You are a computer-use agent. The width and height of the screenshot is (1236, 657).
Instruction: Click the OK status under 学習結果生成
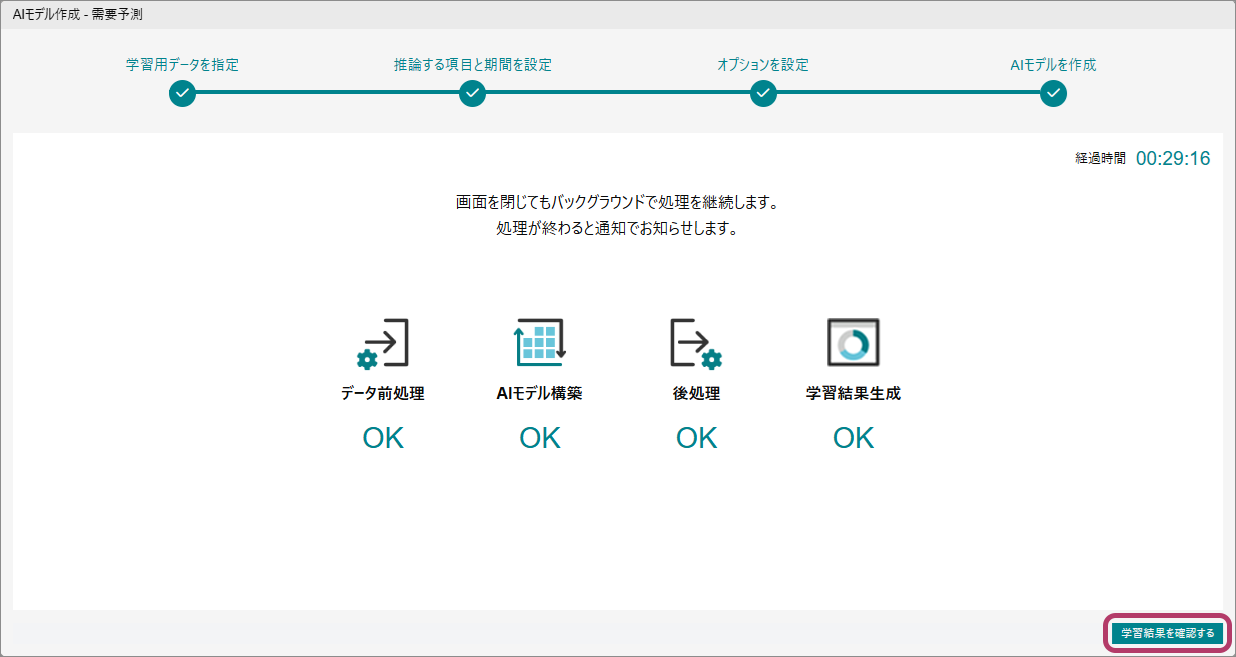(x=853, y=438)
